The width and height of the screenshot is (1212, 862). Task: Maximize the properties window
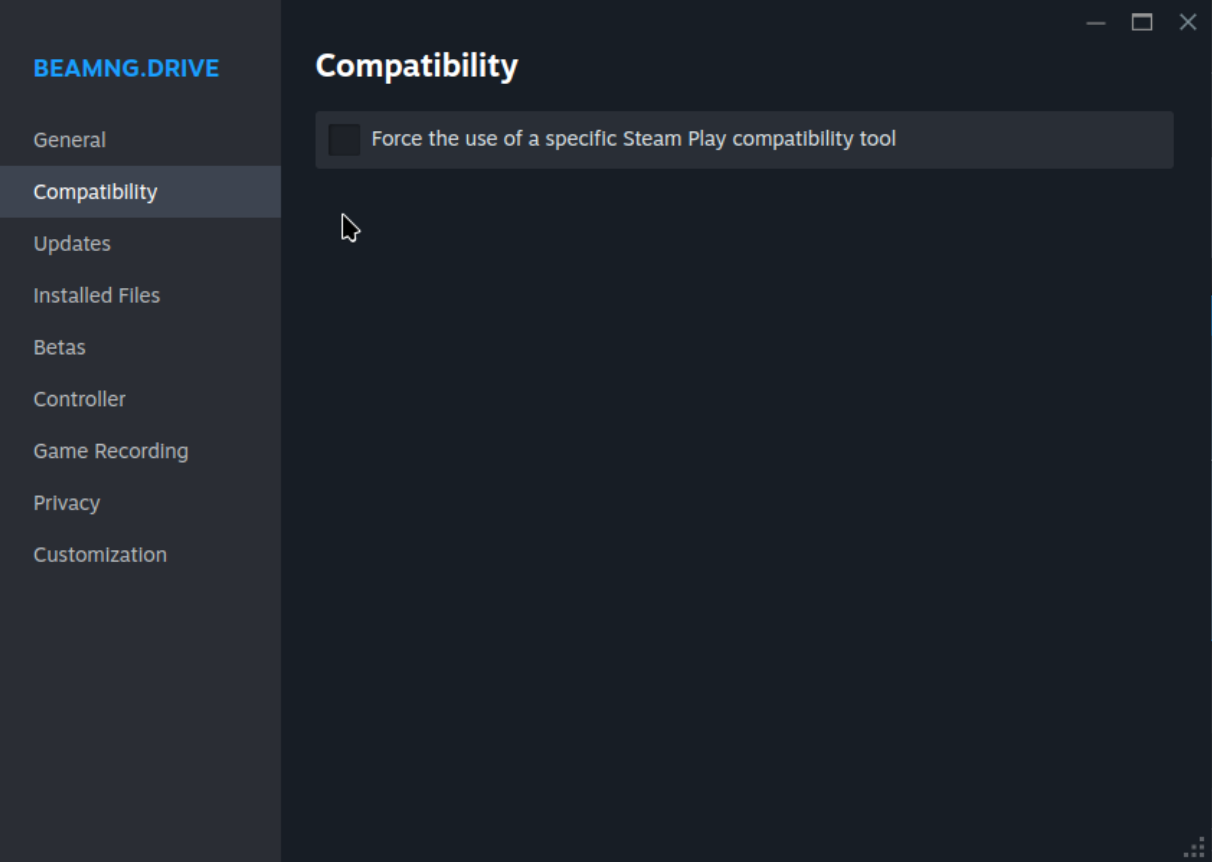1142,23
